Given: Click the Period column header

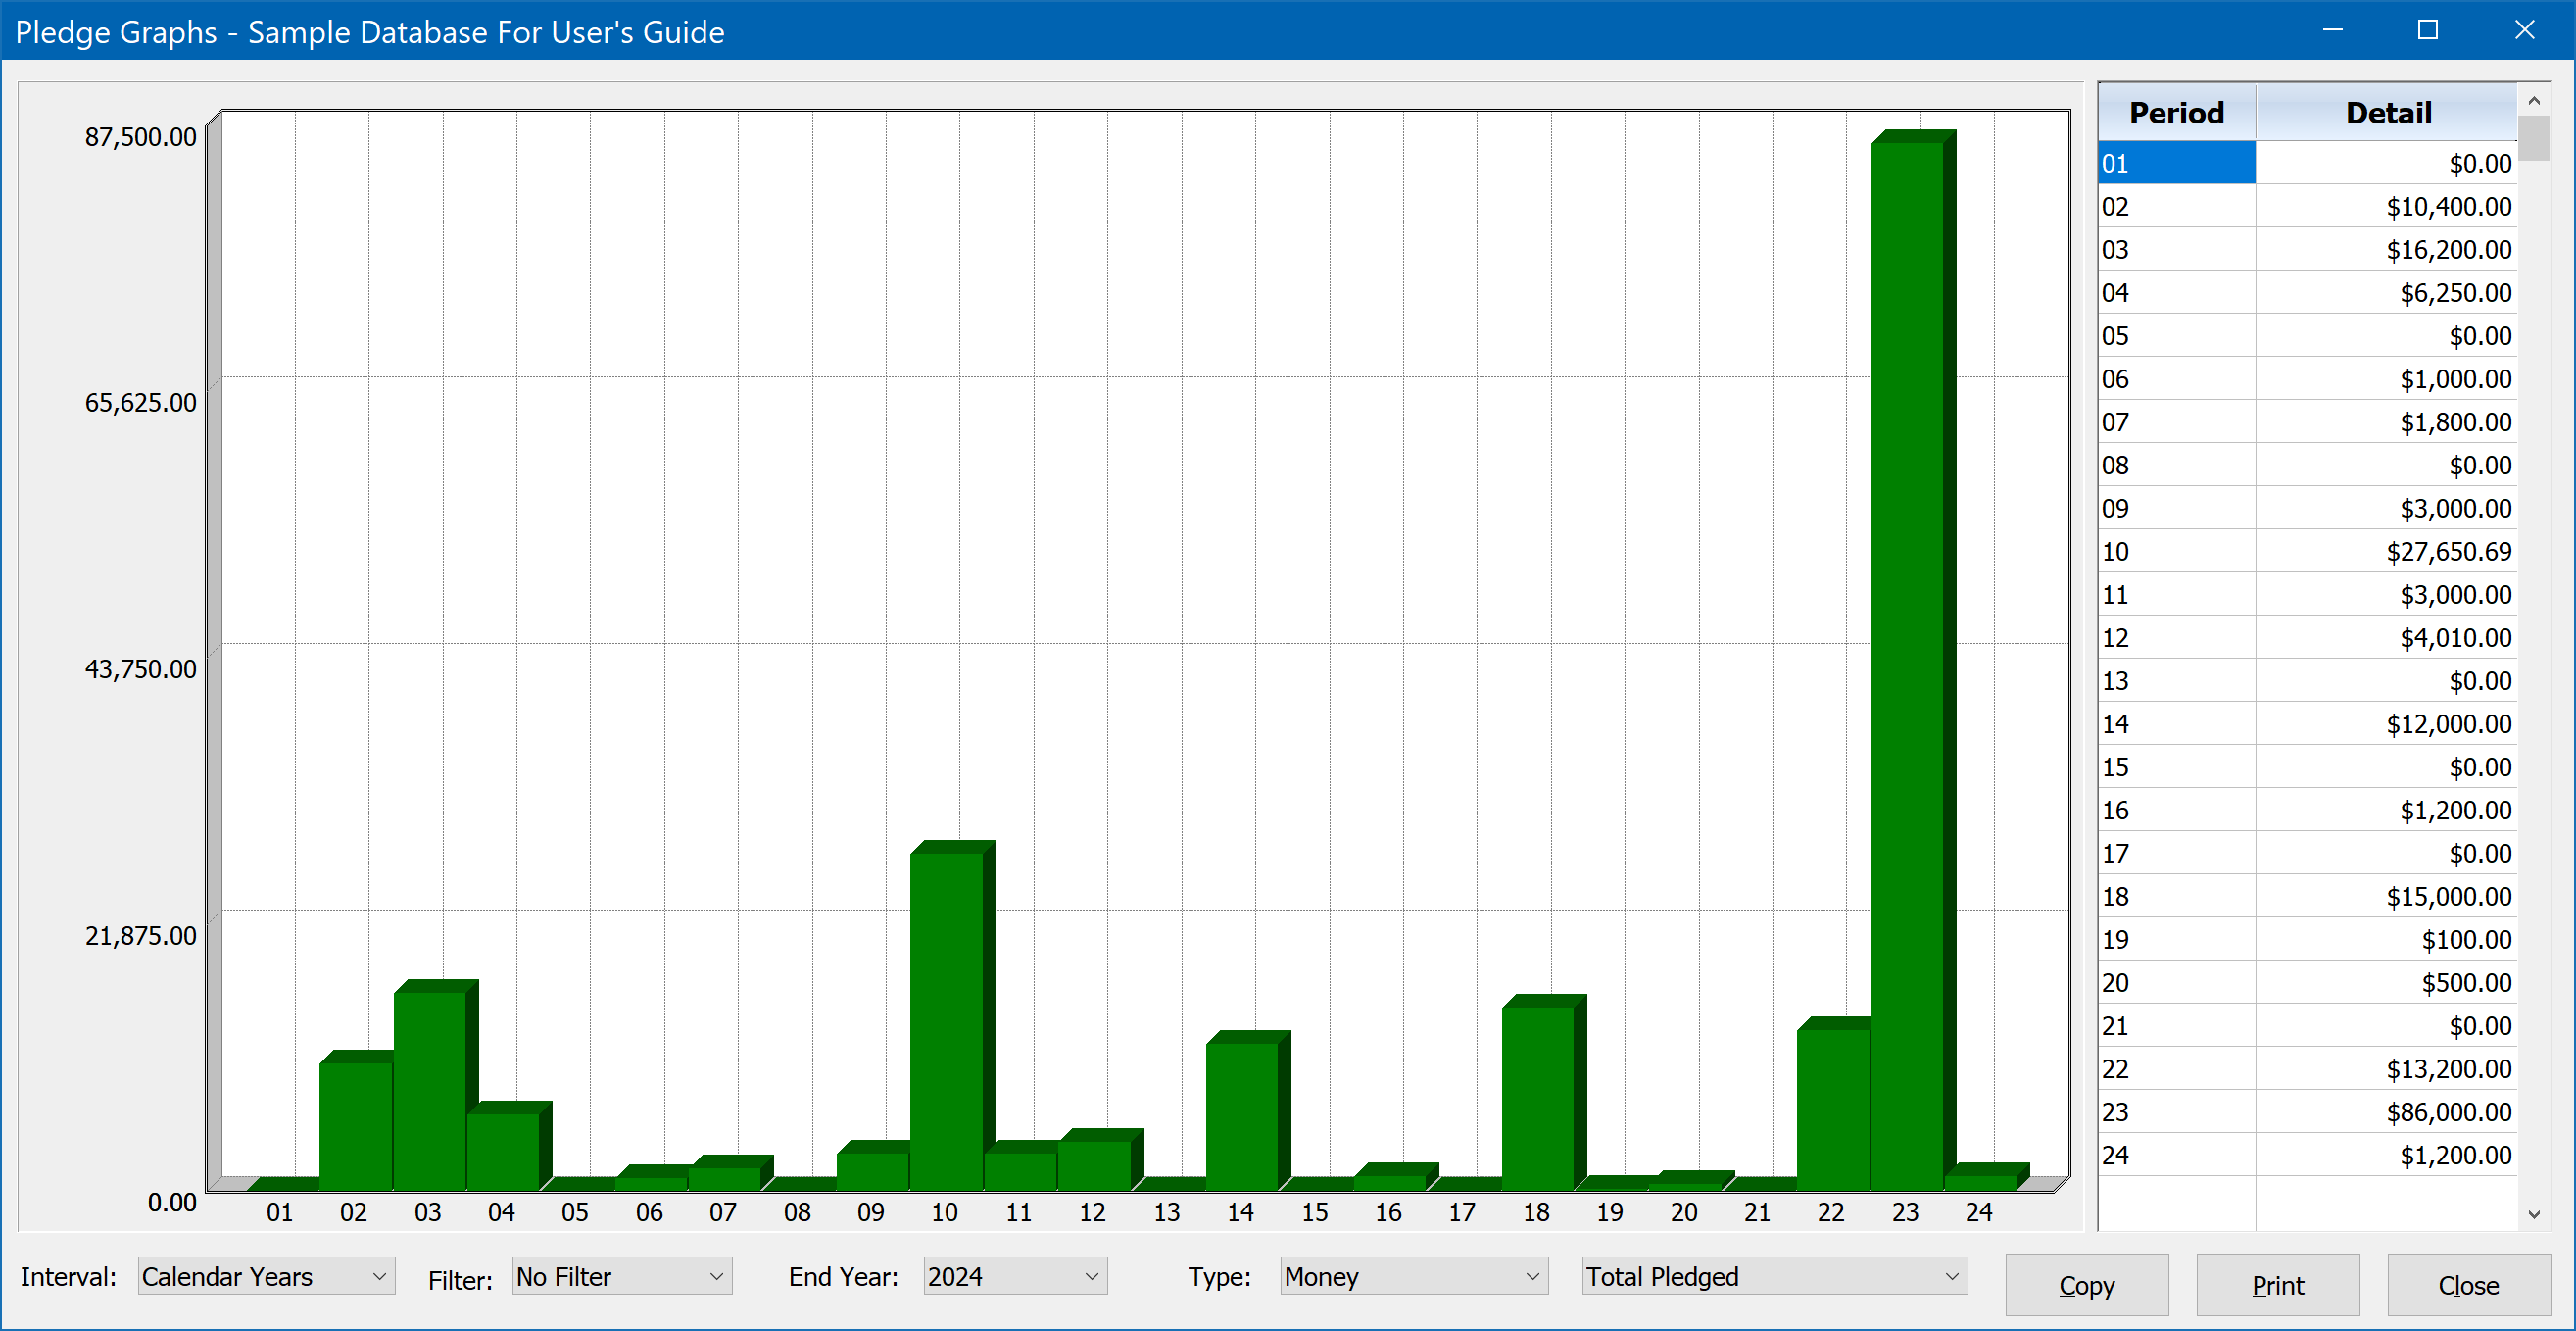Looking at the screenshot, I should [x=2176, y=113].
